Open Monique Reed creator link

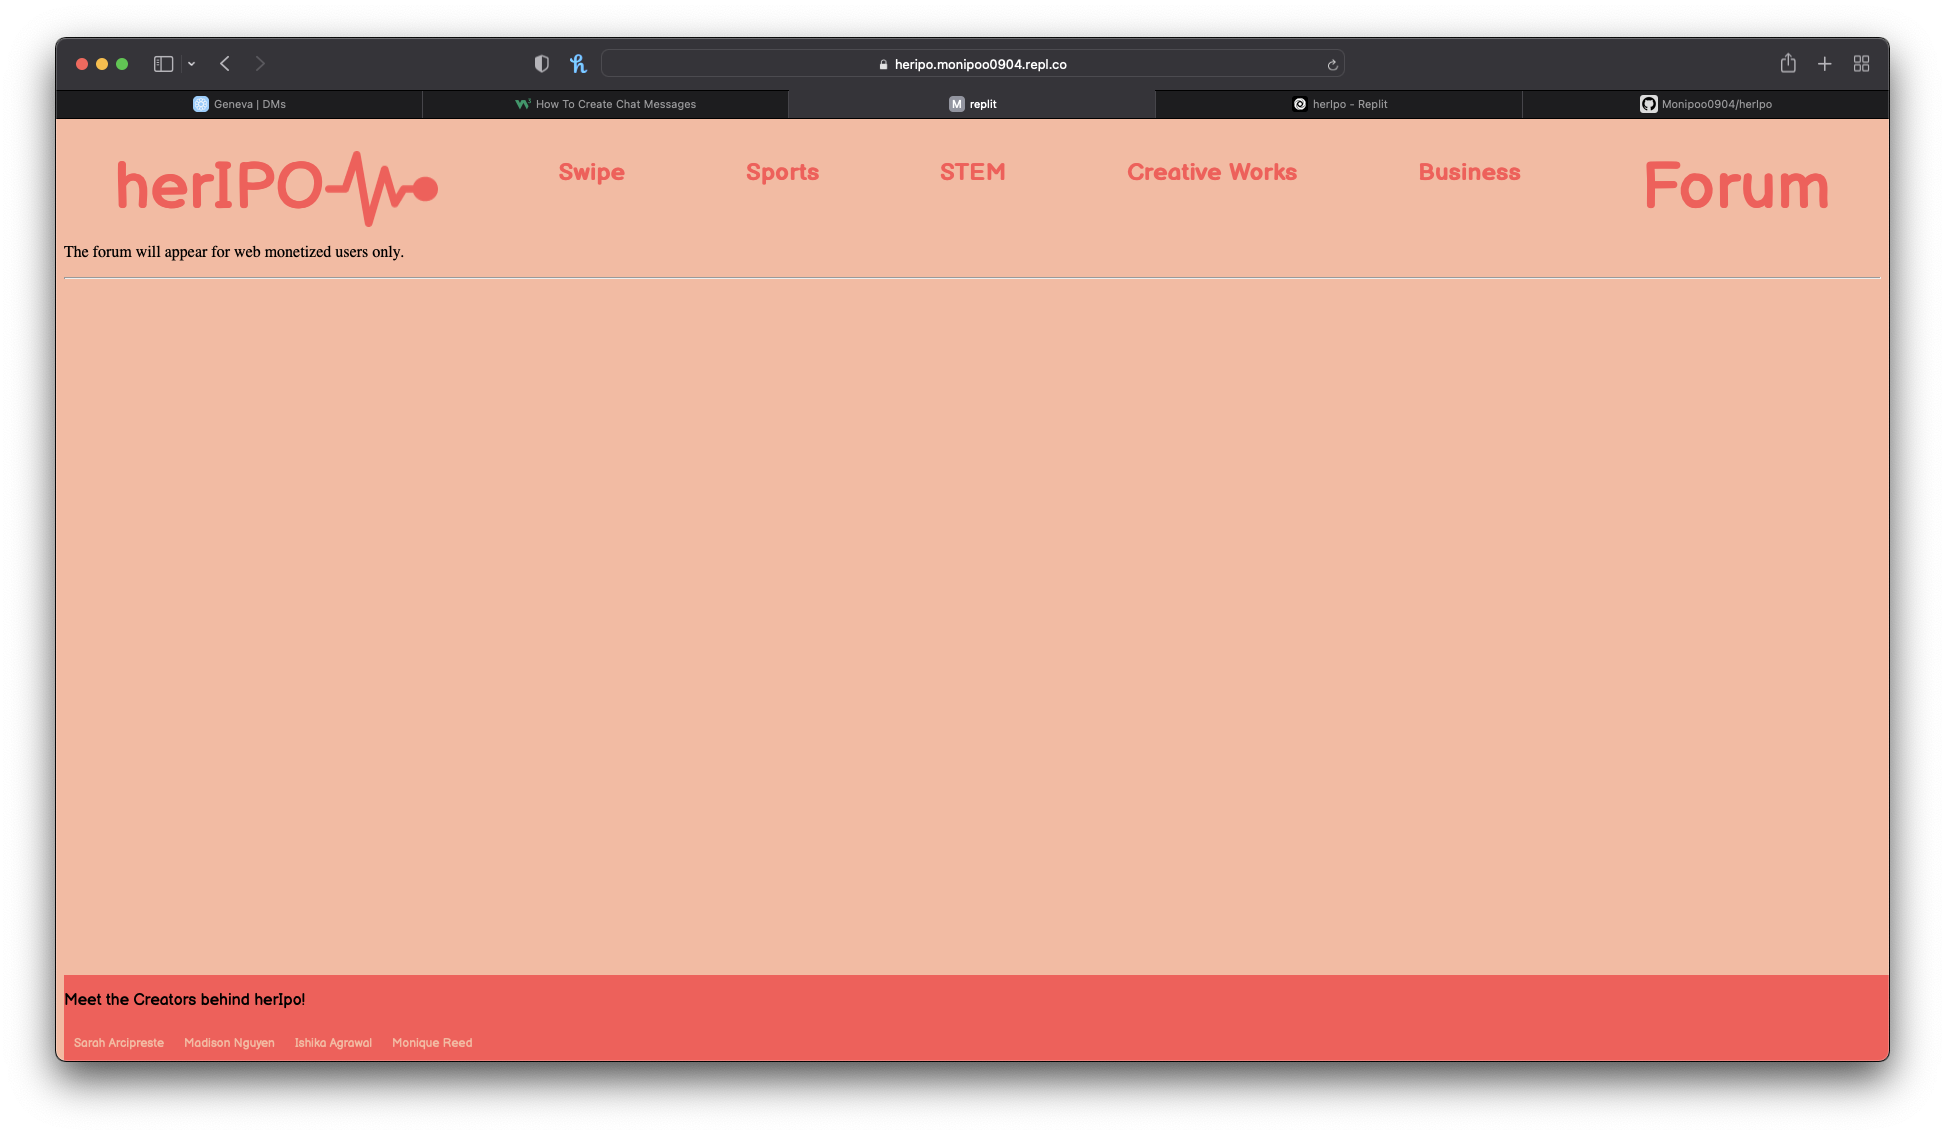432,1042
